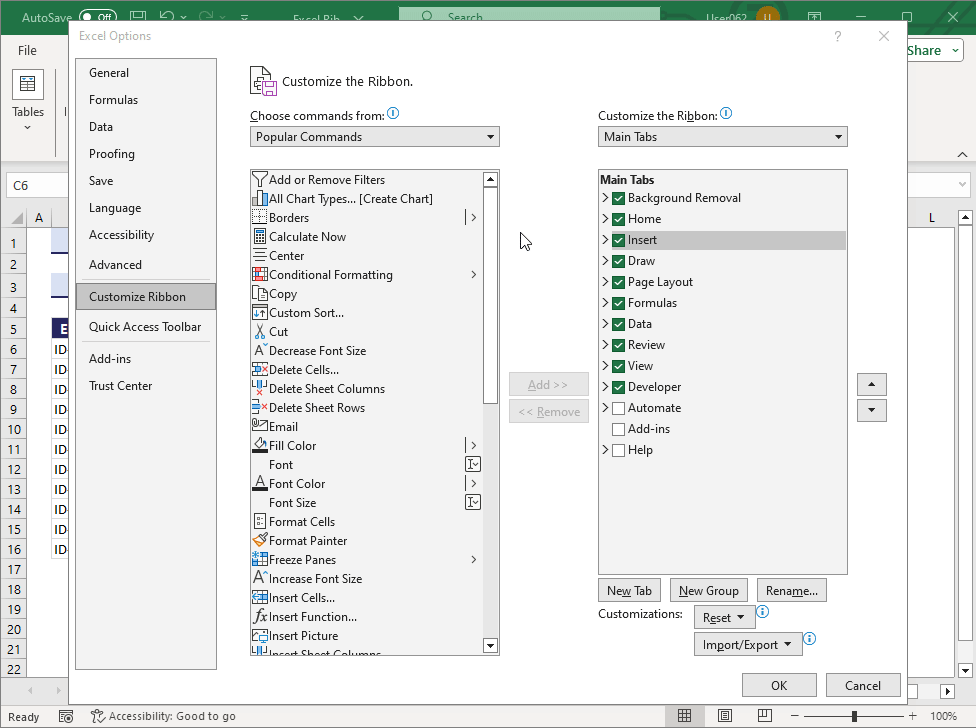Viewport: 976px width, 728px height.
Task: Click the New Tab button
Action: pyautogui.click(x=629, y=590)
